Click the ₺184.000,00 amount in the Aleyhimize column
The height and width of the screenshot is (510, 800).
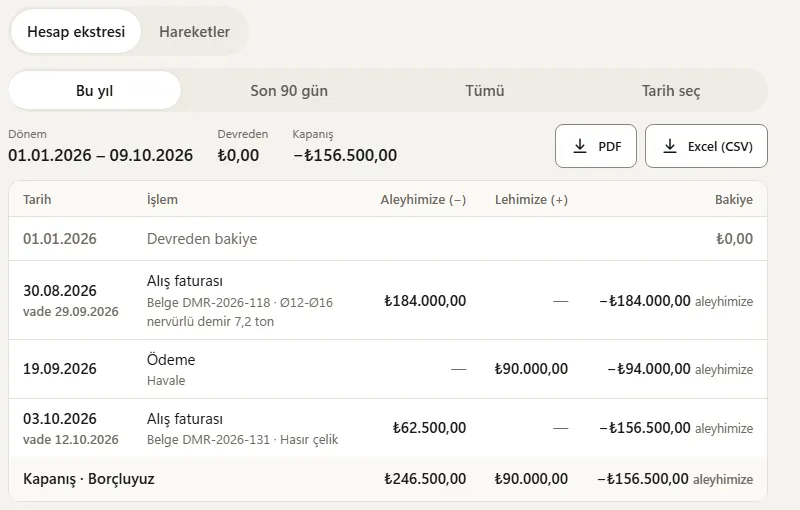425,301
